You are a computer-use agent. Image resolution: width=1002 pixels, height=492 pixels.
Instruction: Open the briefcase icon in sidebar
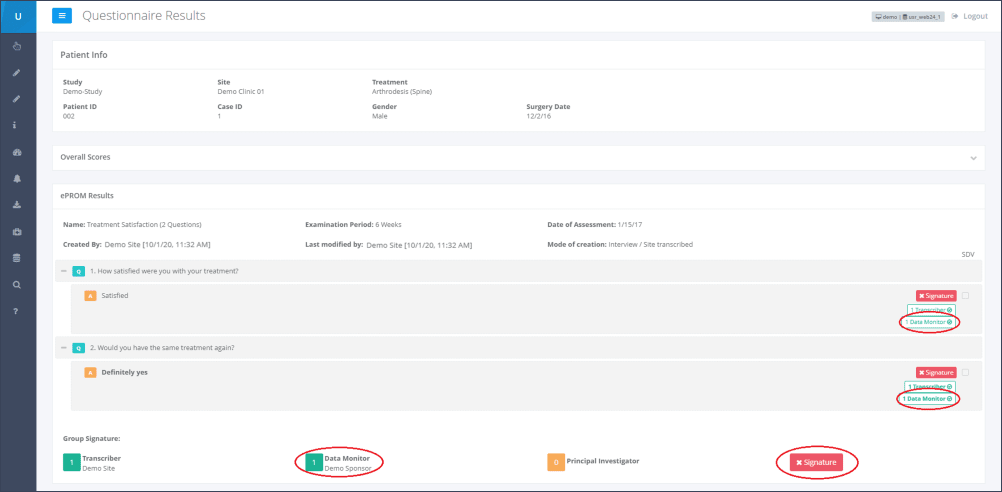click(x=17, y=231)
